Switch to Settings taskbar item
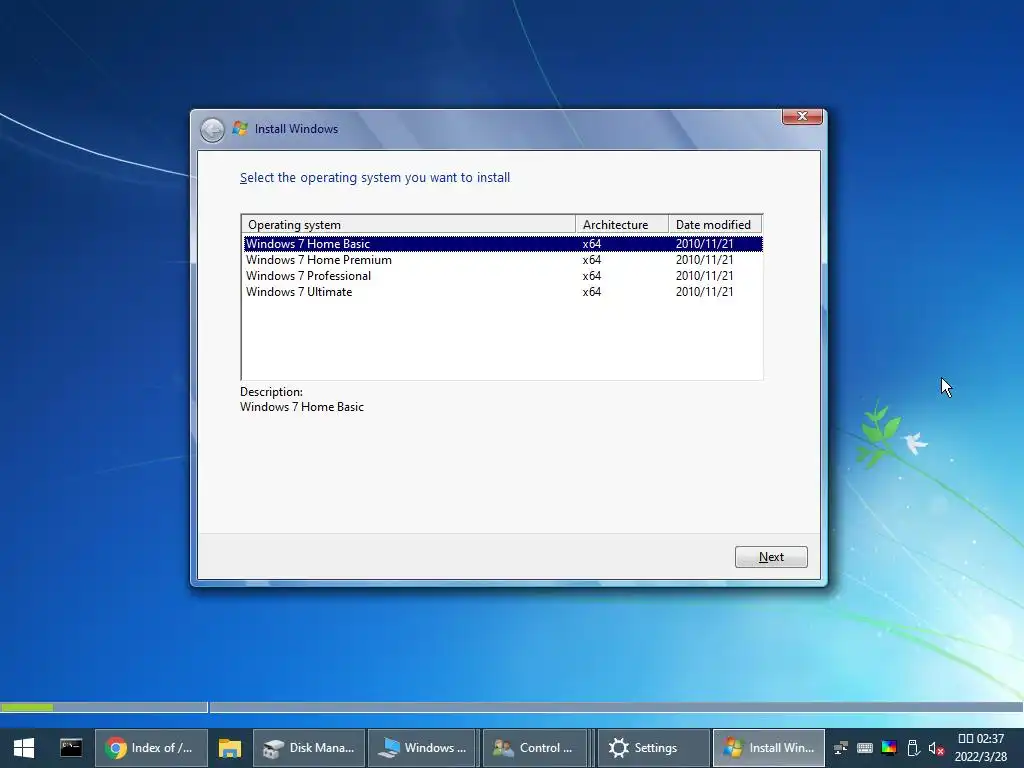The height and width of the screenshot is (768, 1024). coord(653,748)
